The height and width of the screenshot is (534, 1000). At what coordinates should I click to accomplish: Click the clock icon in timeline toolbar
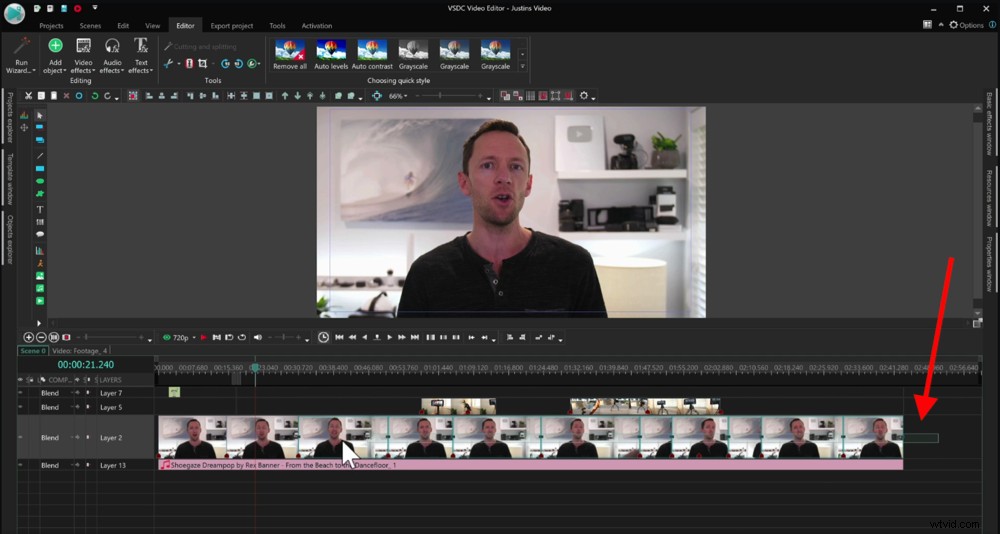323,337
